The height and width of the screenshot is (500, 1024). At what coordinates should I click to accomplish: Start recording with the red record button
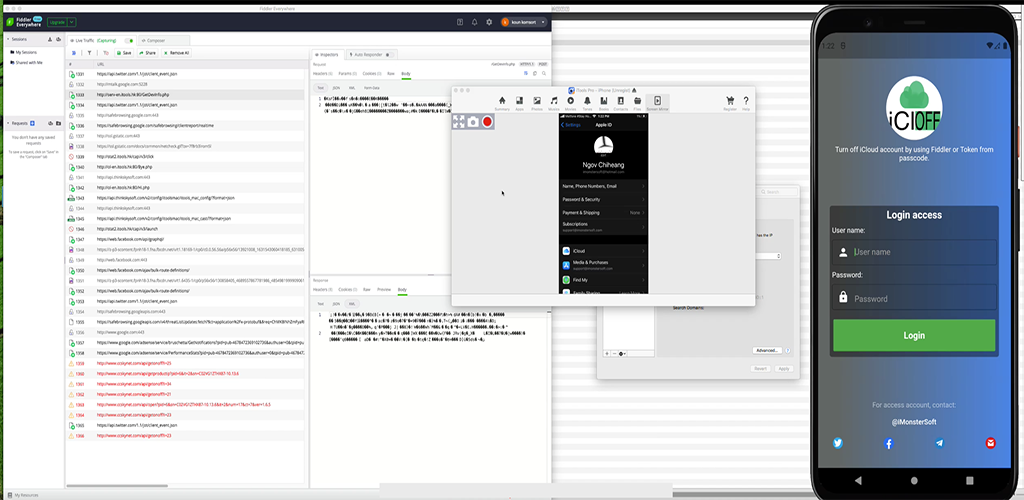coord(487,121)
